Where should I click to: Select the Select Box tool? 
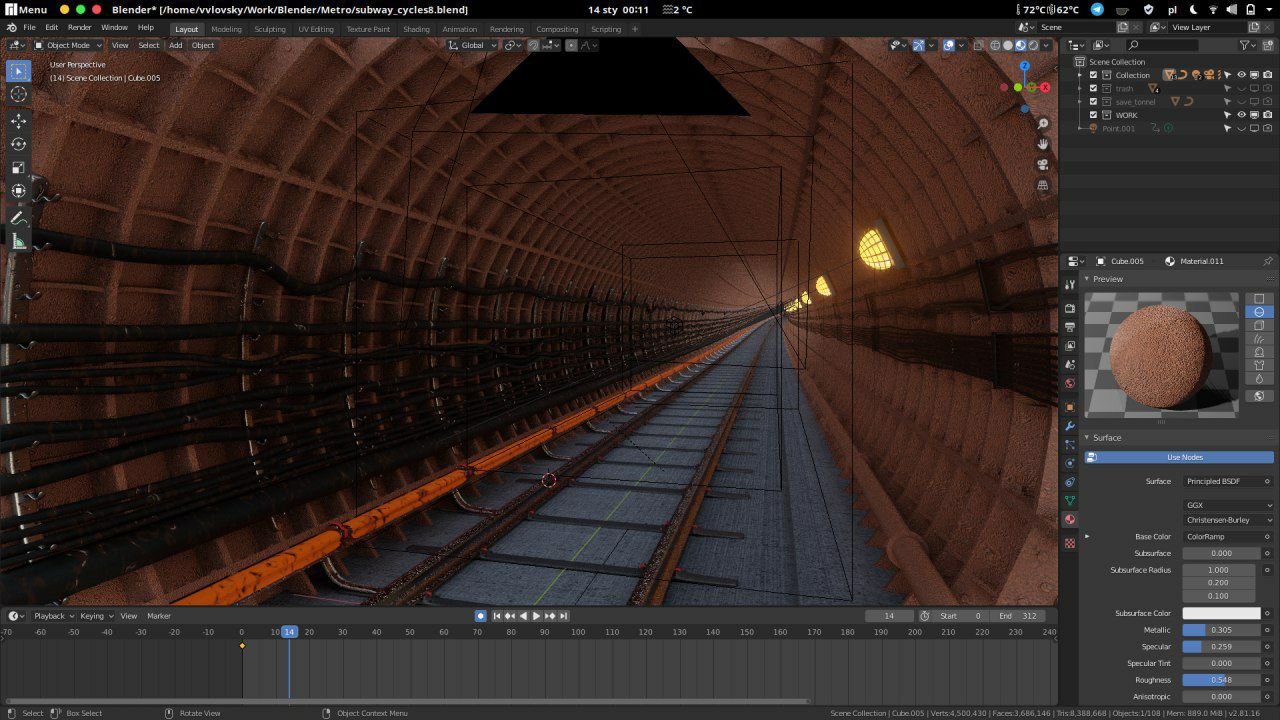(18, 71)
